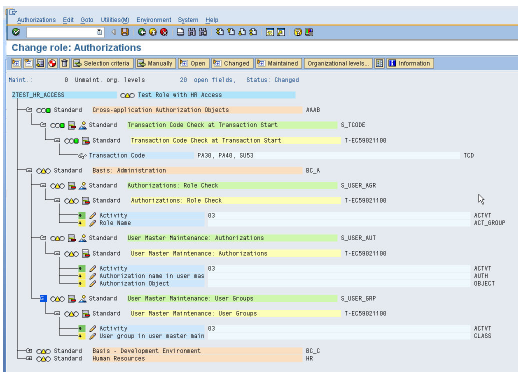Collapse the Cross-application Authorization Objects folder
Image resolution: width=526 pixels, height=375 pixels.
(x=29, y=110)
